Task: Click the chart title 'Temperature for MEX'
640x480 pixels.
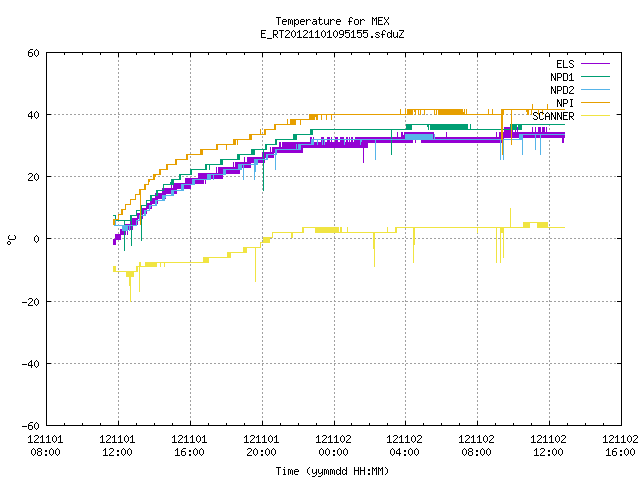Action: point(332,21)
